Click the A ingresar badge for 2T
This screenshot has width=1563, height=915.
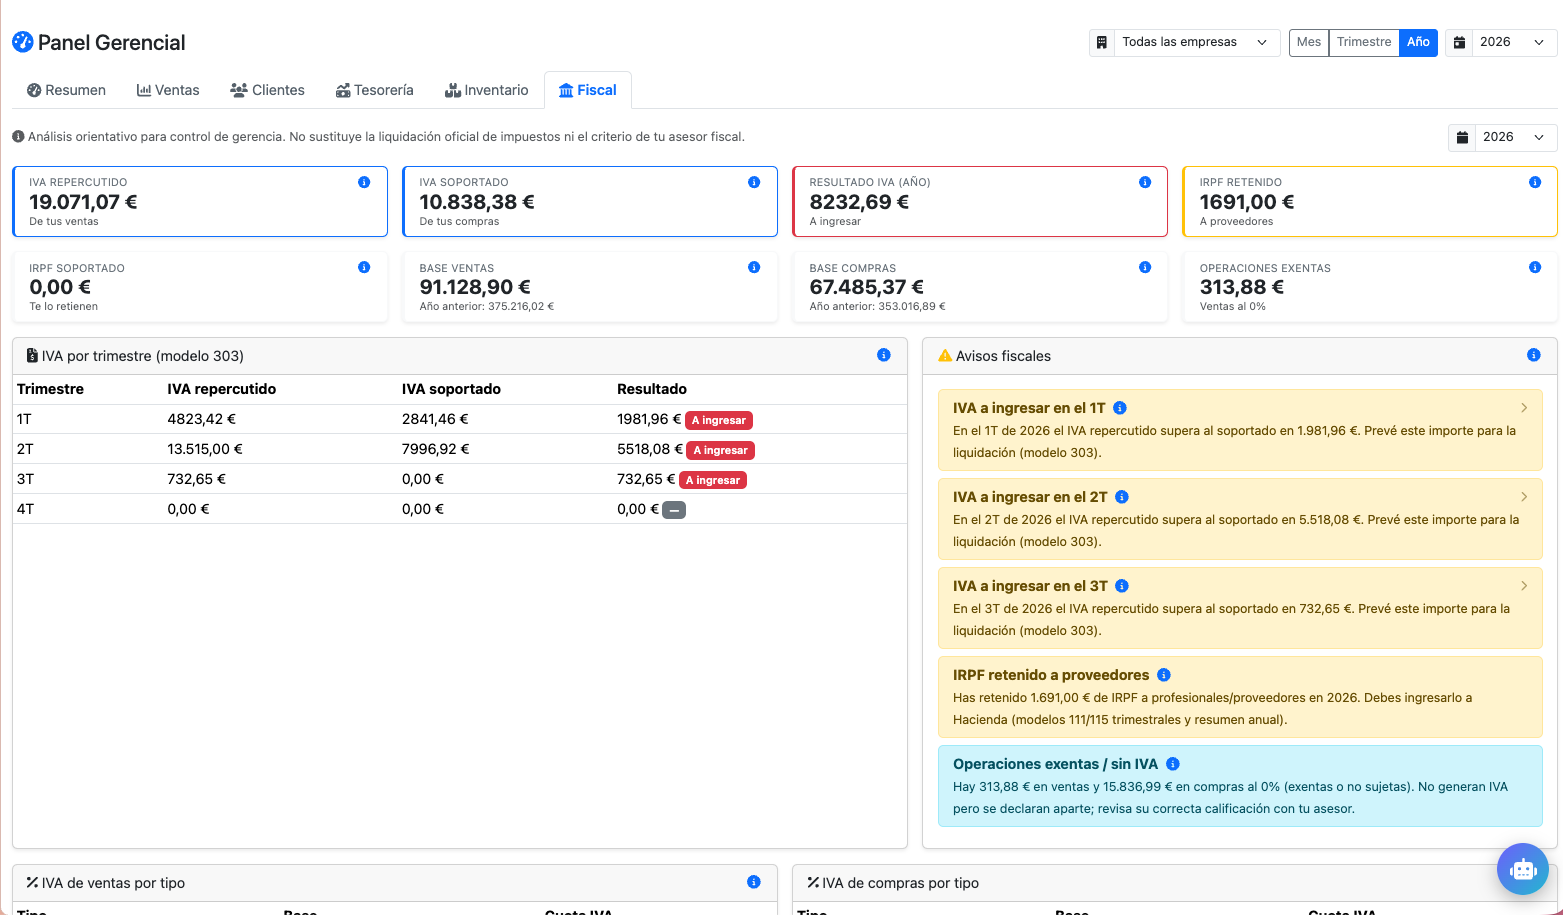[721, 450]
